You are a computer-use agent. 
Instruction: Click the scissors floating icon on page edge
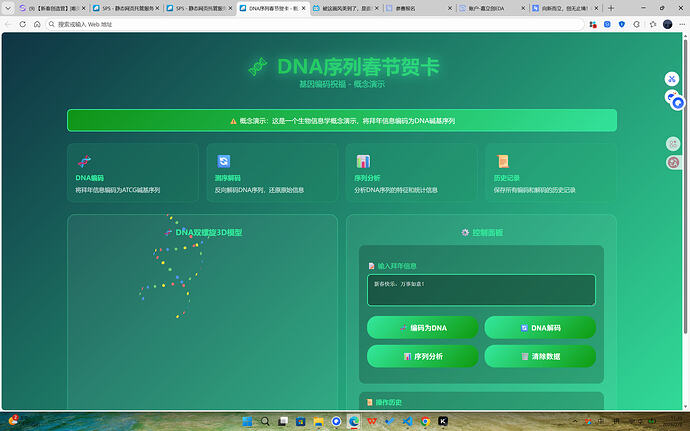coord(672,79)
